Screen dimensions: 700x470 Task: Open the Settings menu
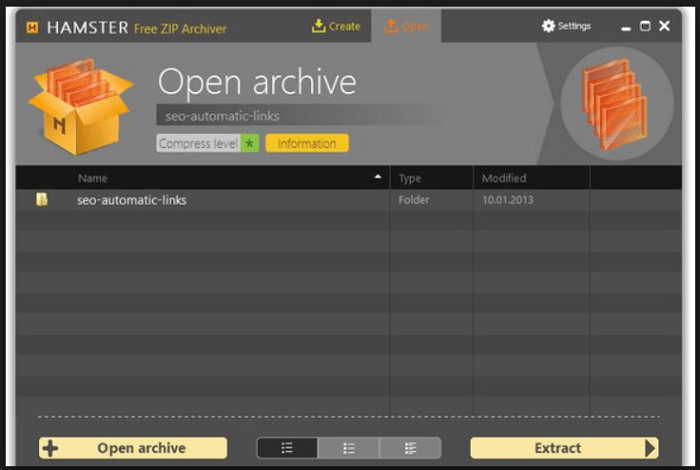click(x=566, y=26)
